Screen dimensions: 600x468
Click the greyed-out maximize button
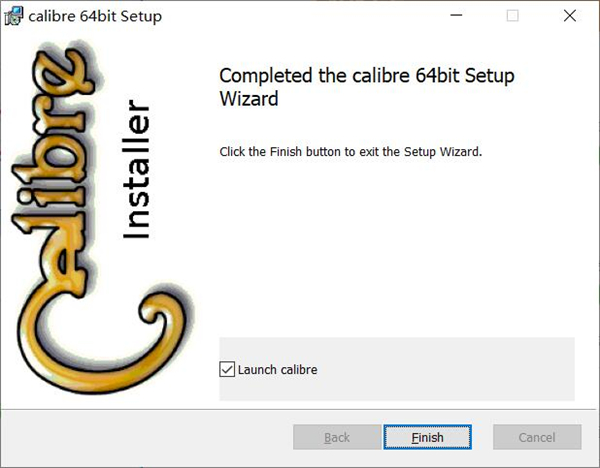pyautogui.click(x=512, y=16)
